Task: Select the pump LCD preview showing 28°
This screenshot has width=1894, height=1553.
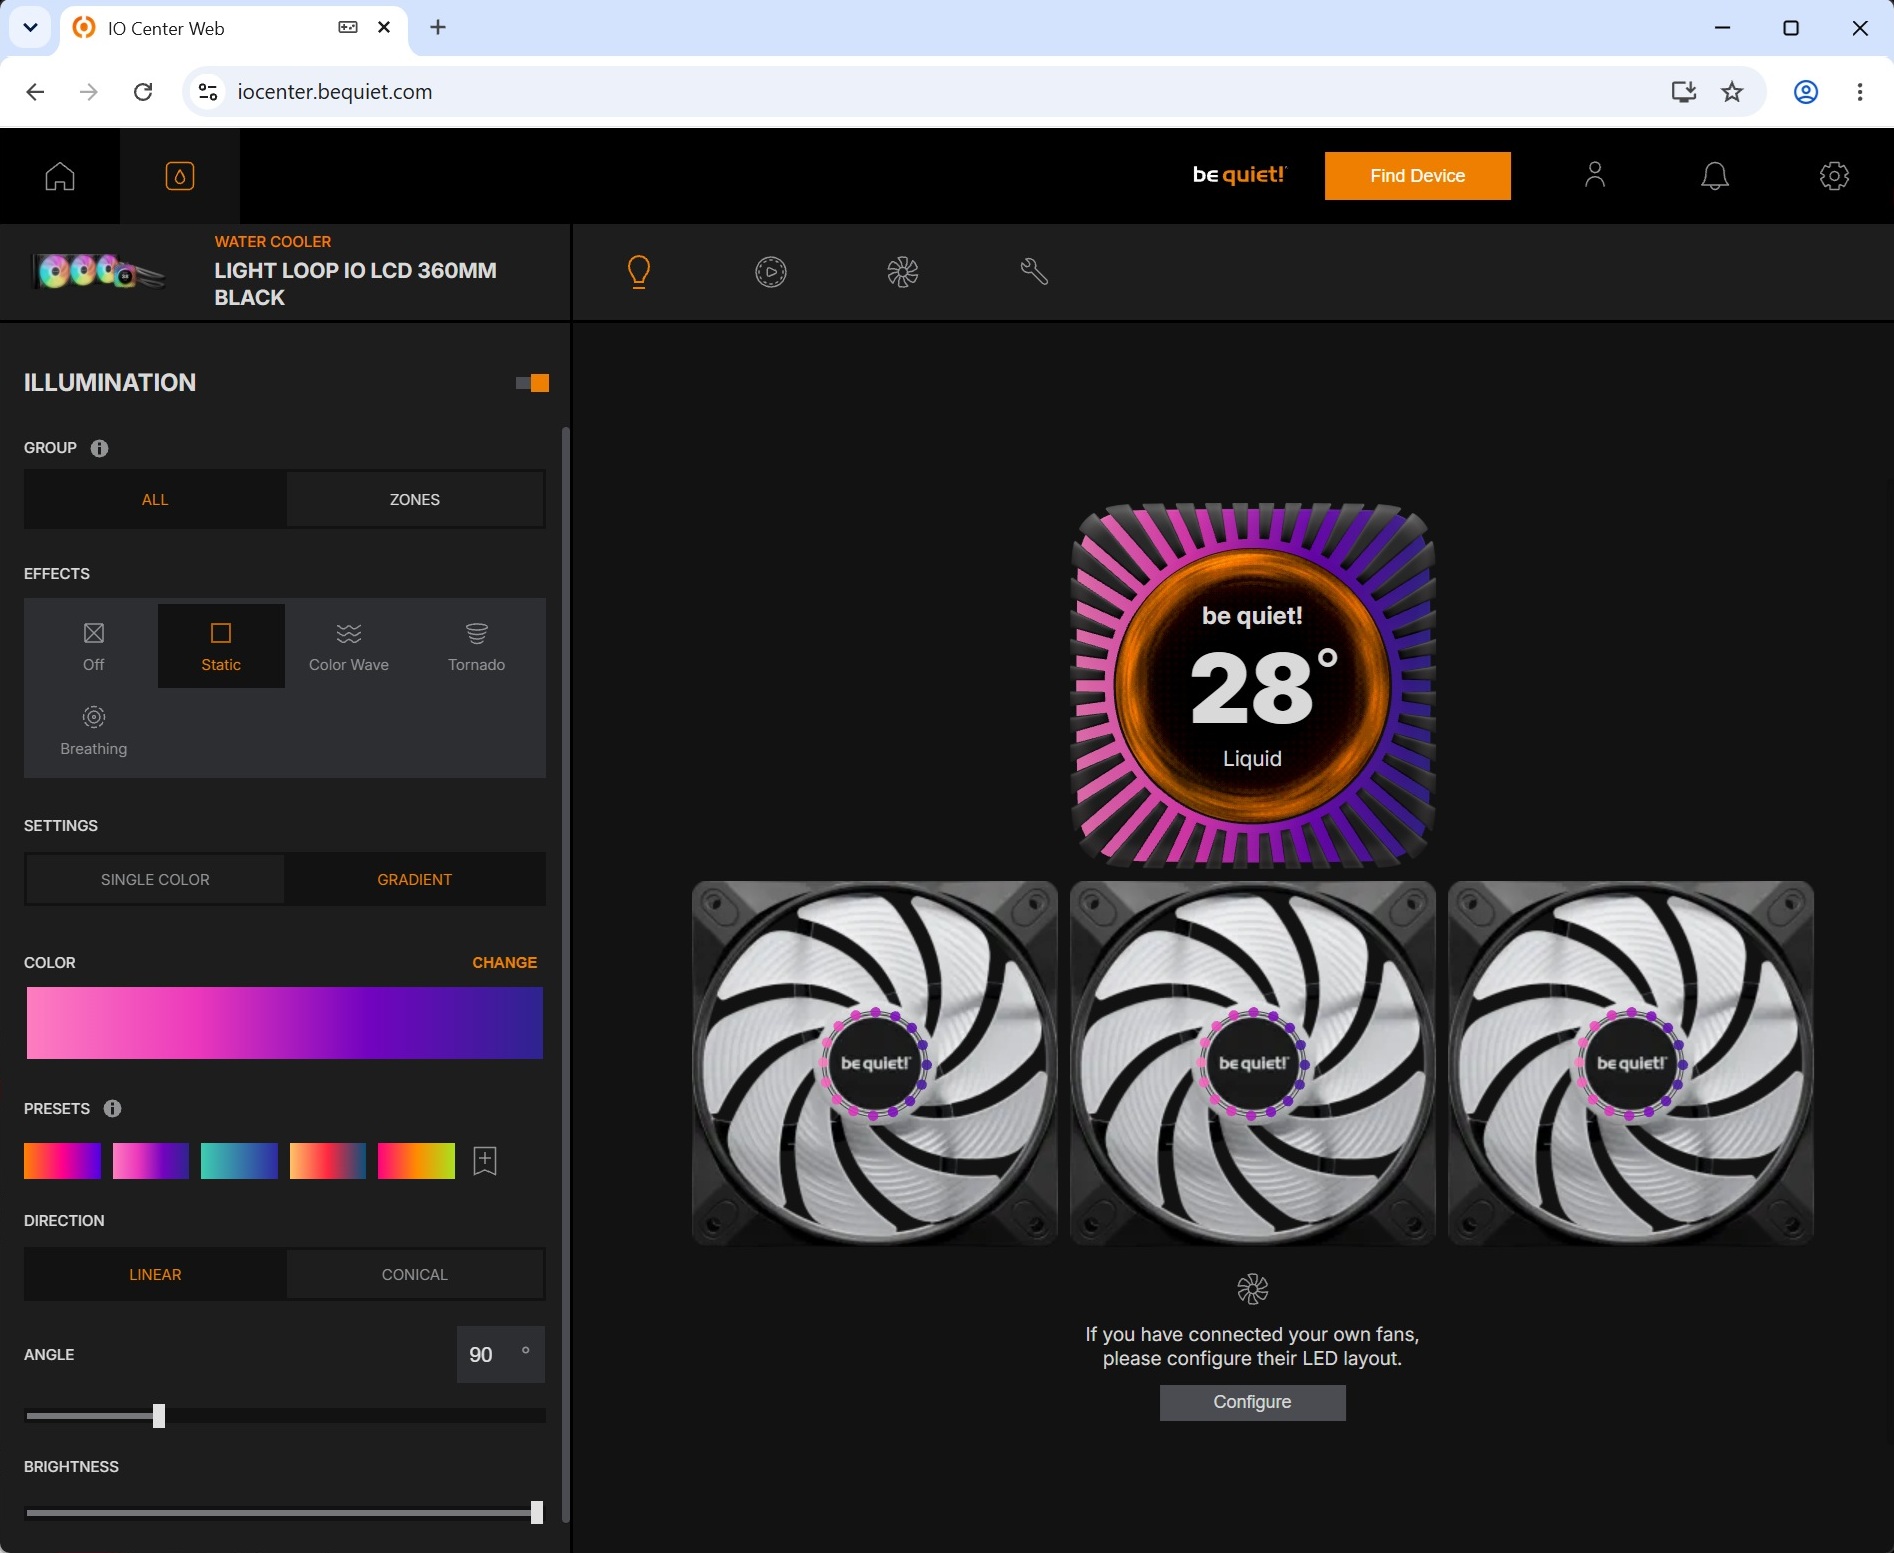Action: point(1253,687)
